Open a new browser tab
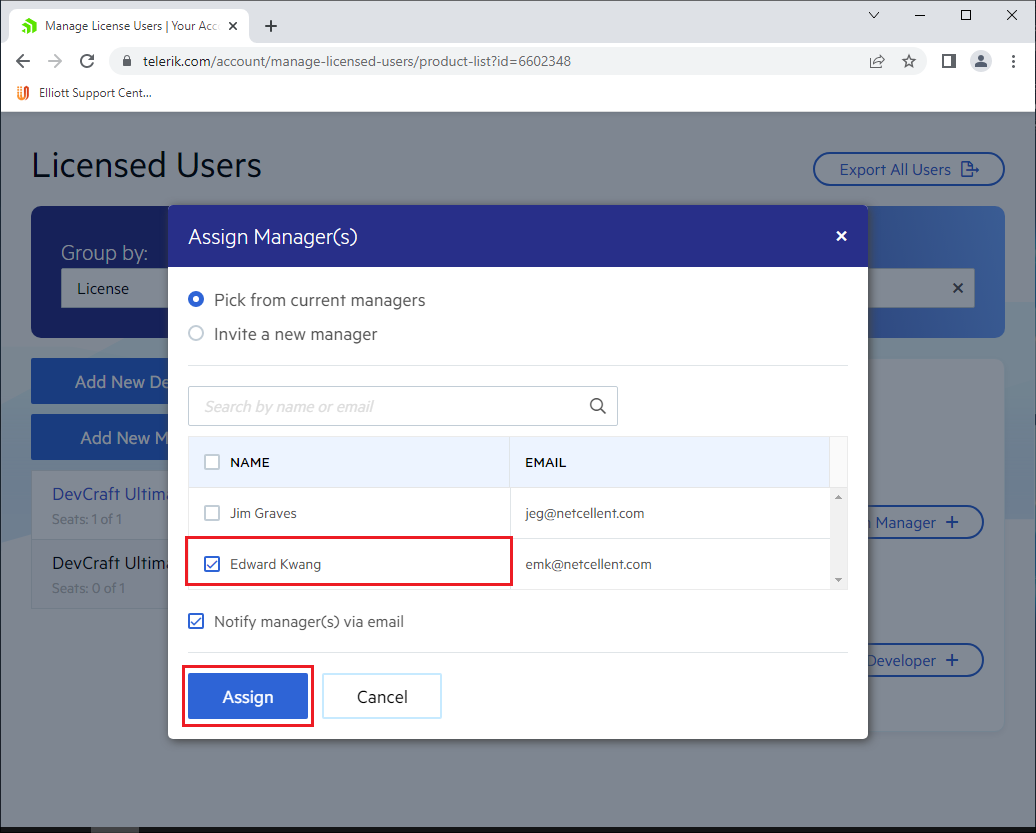1036x833 pixels. click(271, 26)
